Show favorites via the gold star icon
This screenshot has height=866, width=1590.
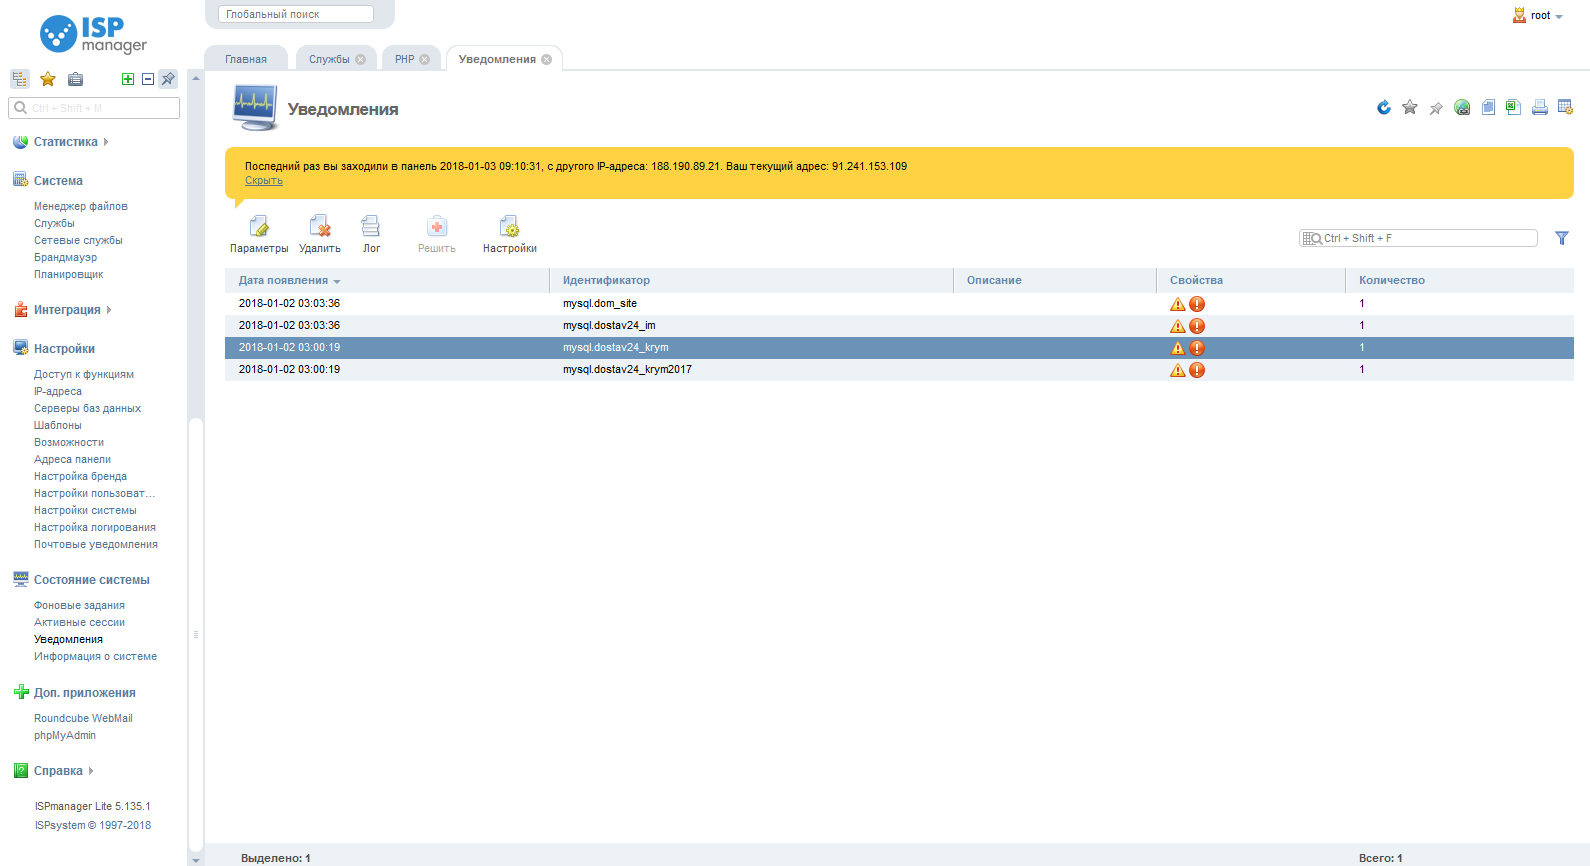[47, 79]
